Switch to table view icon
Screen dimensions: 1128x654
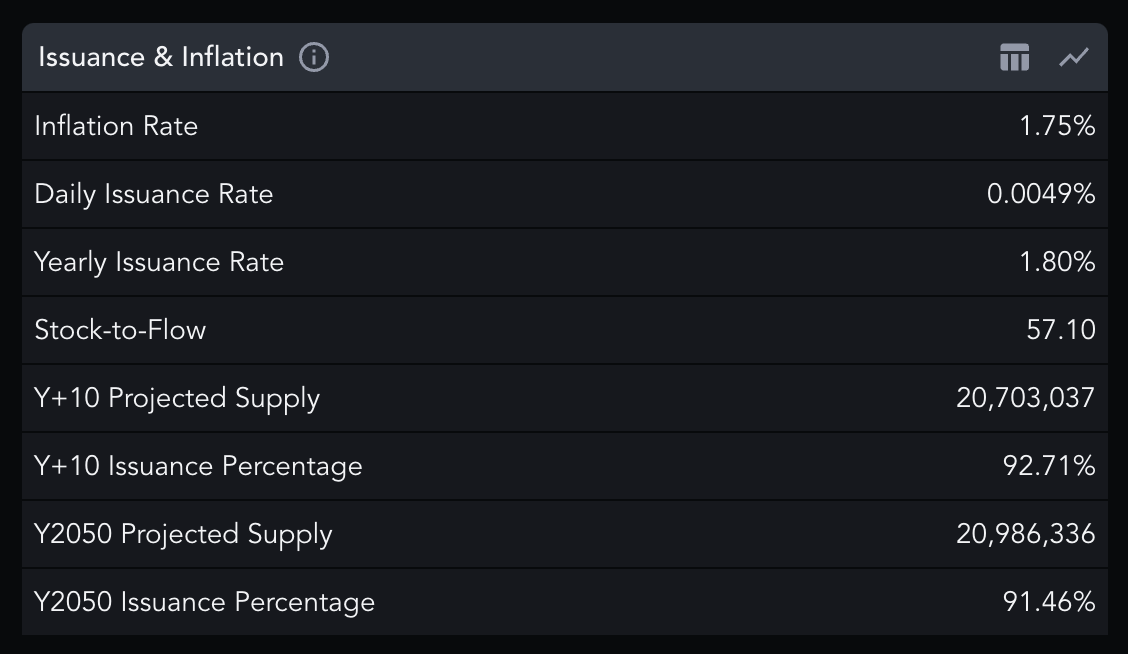click(x=1014, y=58)
